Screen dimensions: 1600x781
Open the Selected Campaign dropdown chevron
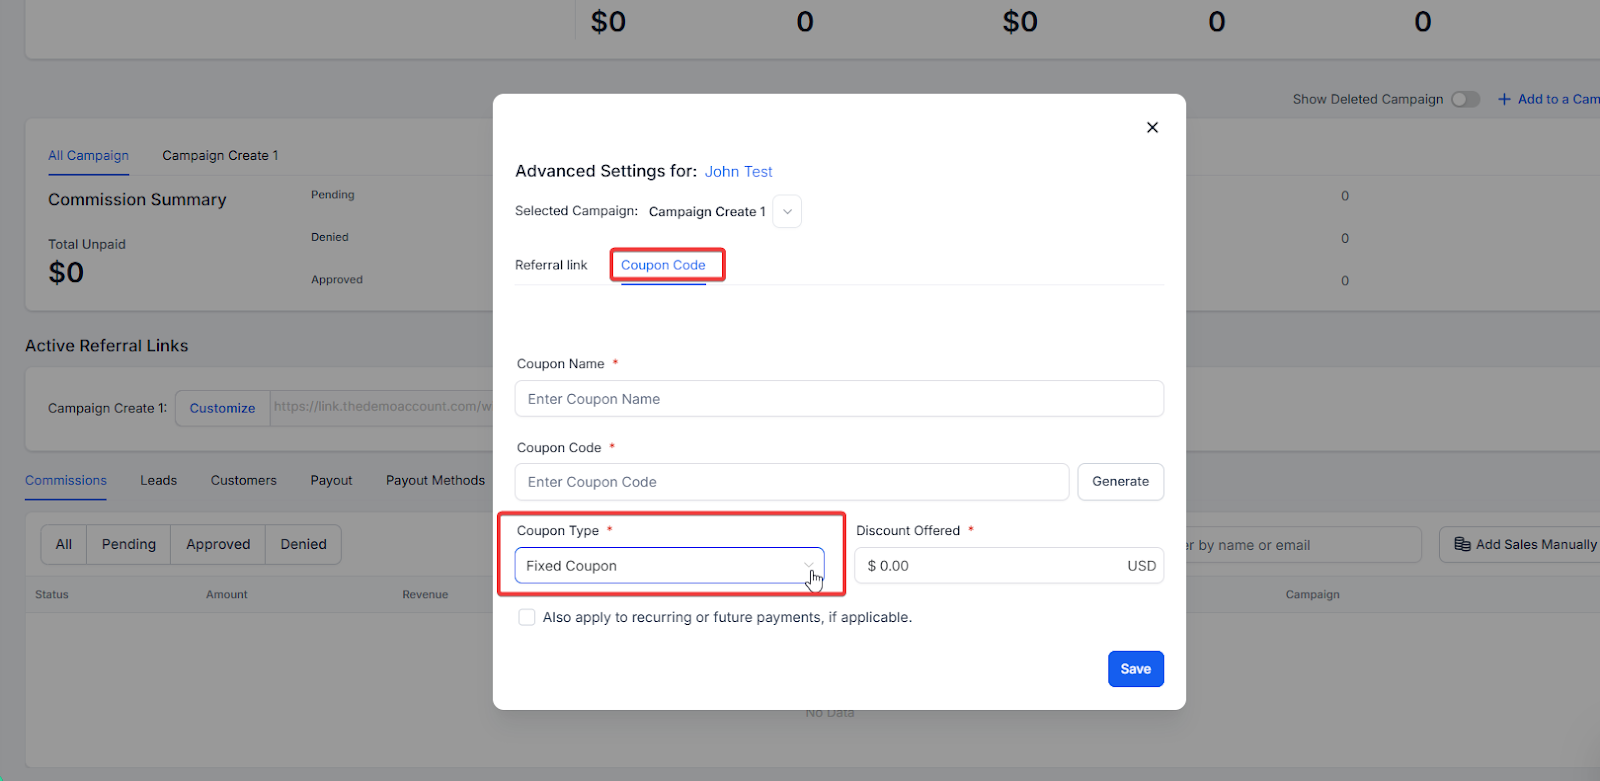coord(787,211)
